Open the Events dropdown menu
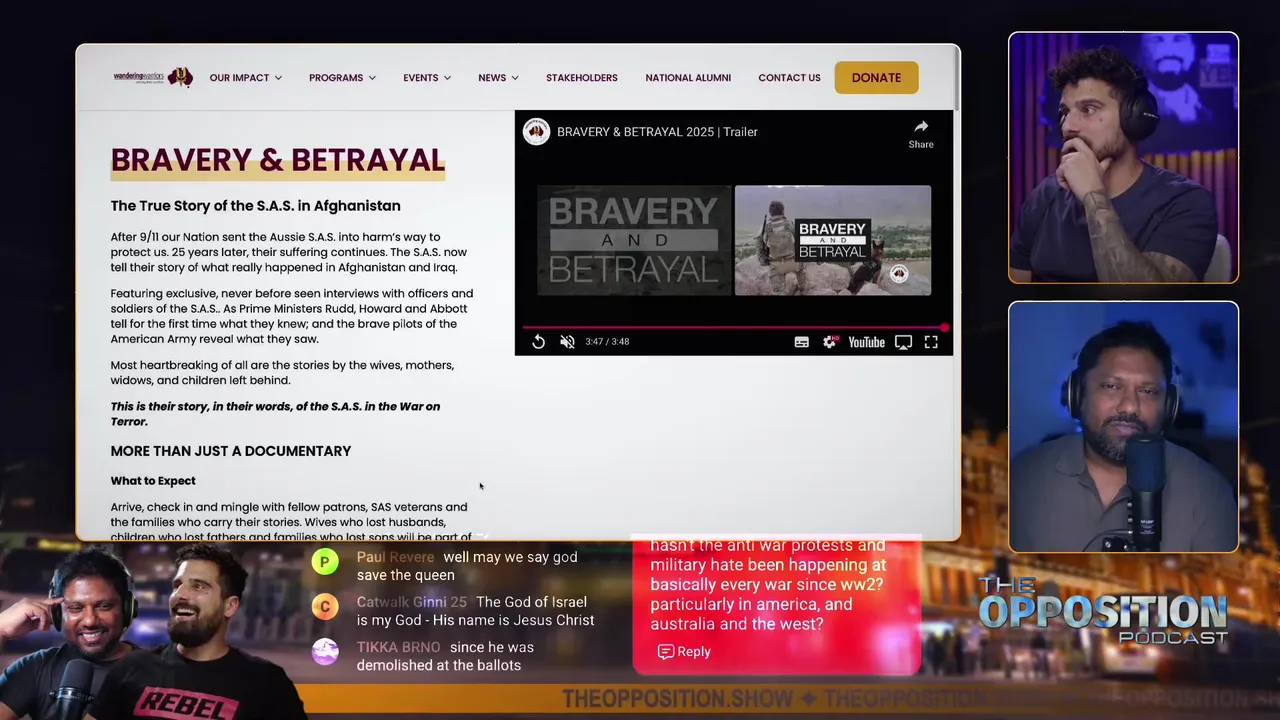The height and width of the screenshot is (720, 1280). click(427, 78)
